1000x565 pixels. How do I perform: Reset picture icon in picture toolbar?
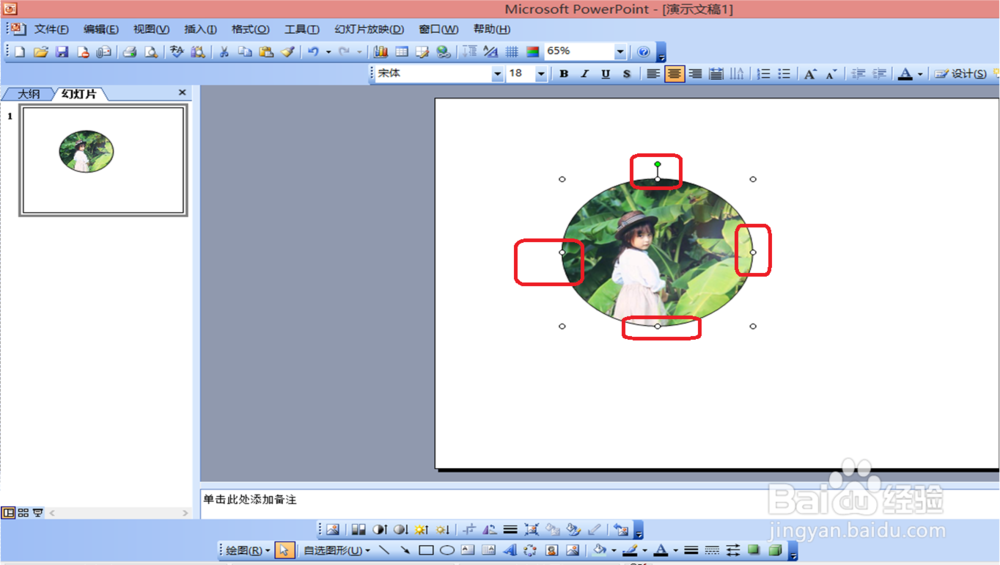[x=621, y=529]
